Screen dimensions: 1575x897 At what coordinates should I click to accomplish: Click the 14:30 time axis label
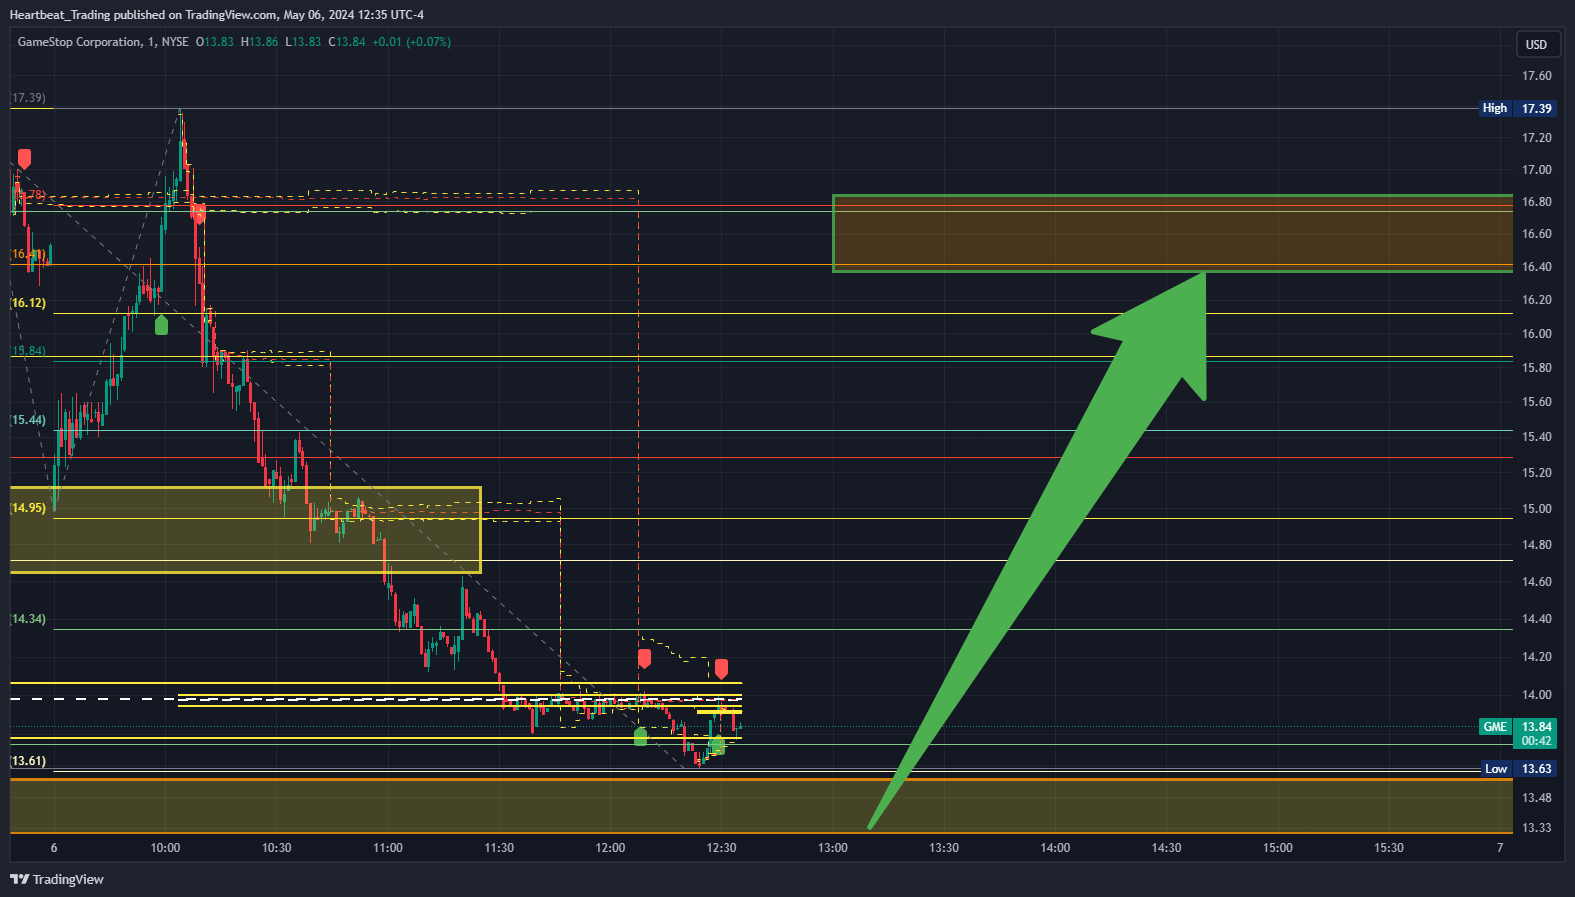1166,848
